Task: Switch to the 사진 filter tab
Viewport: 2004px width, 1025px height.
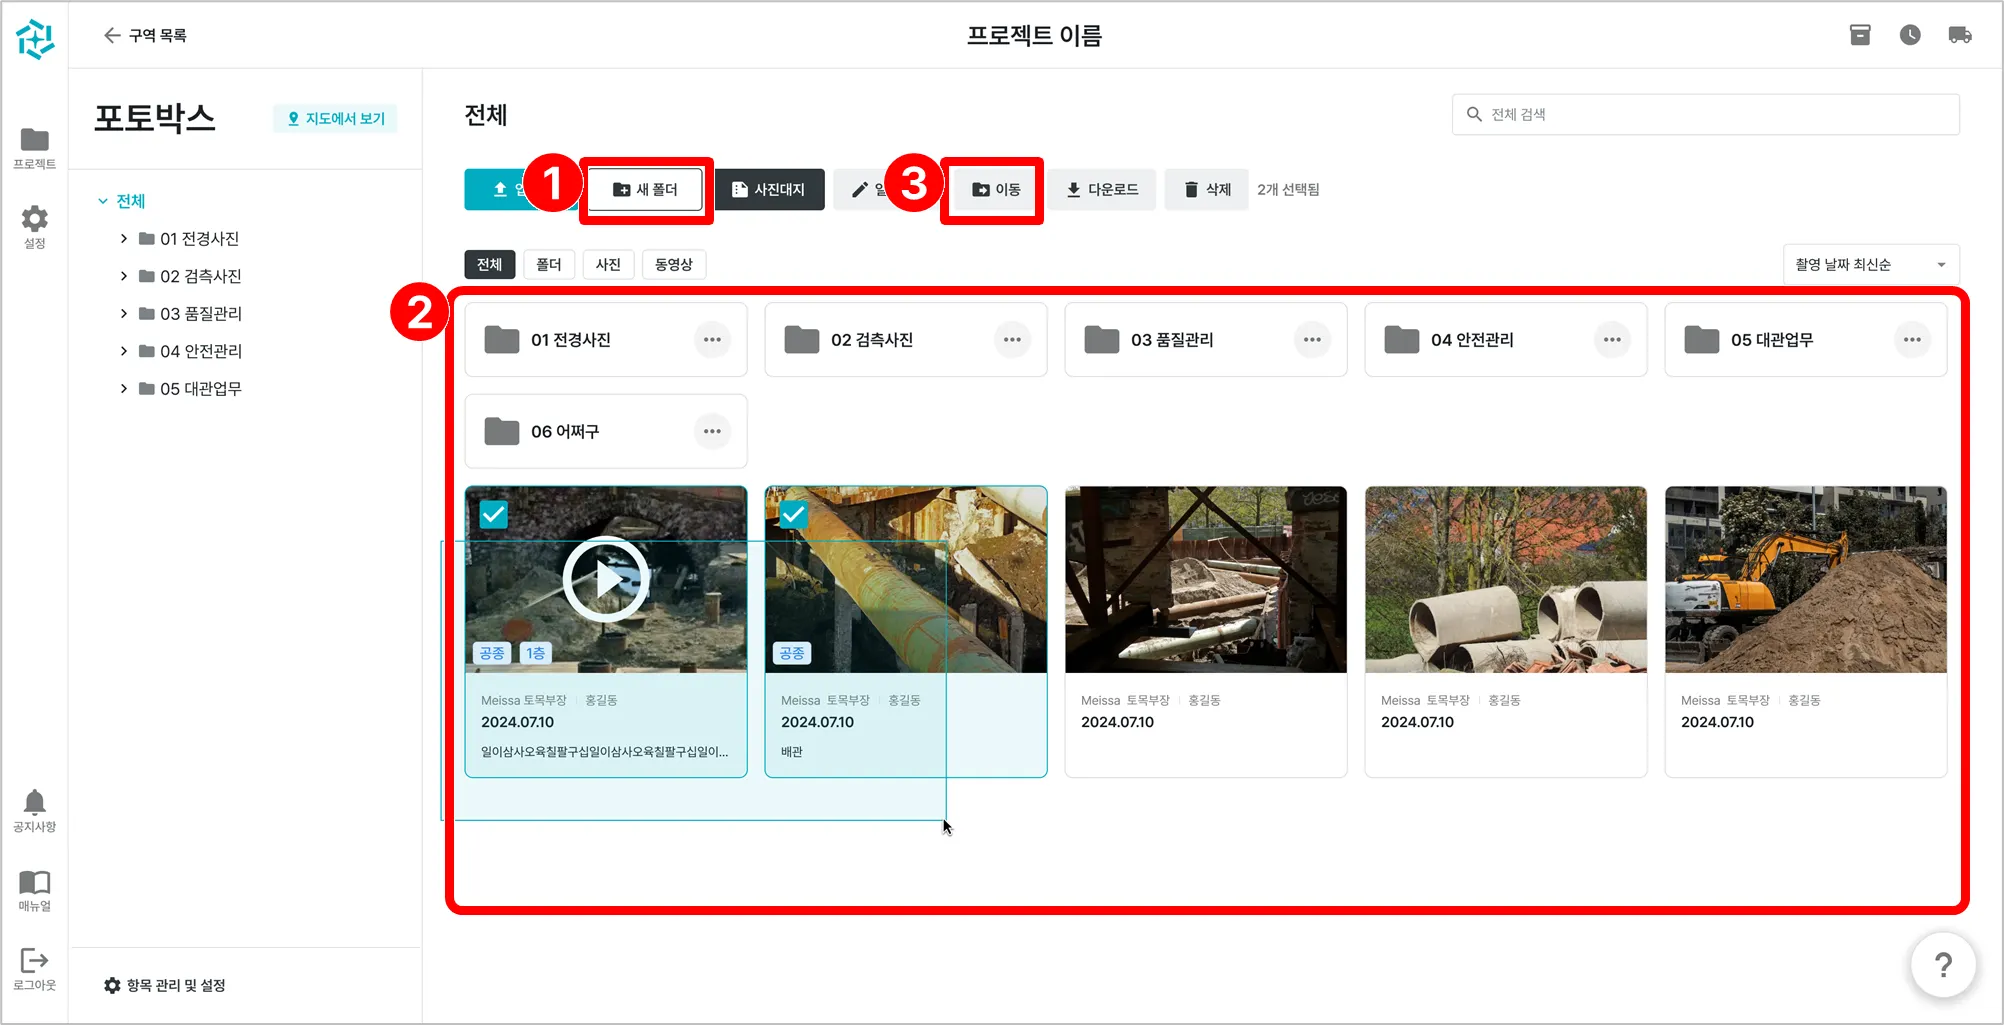Action: [x=608, y=264]
